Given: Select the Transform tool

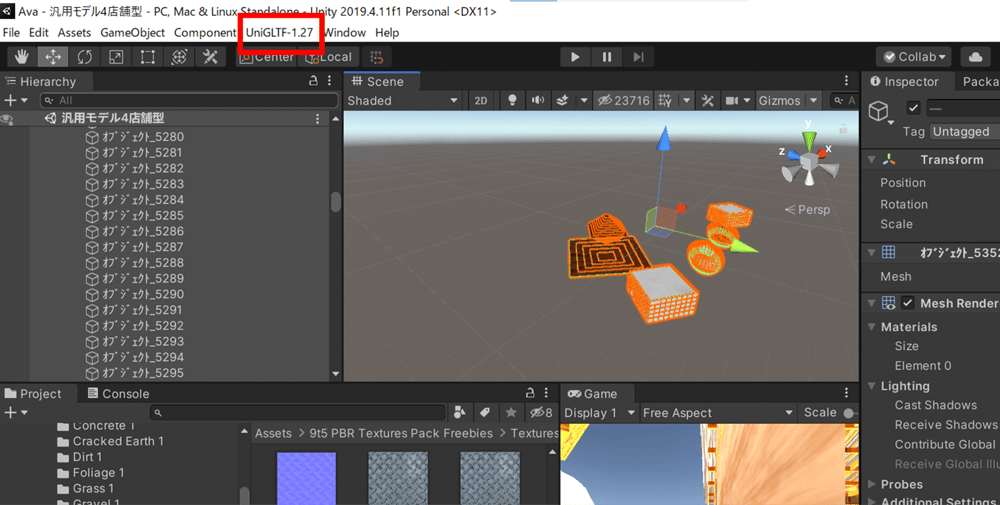Looking at the screenshot, I should pos(179,57).
